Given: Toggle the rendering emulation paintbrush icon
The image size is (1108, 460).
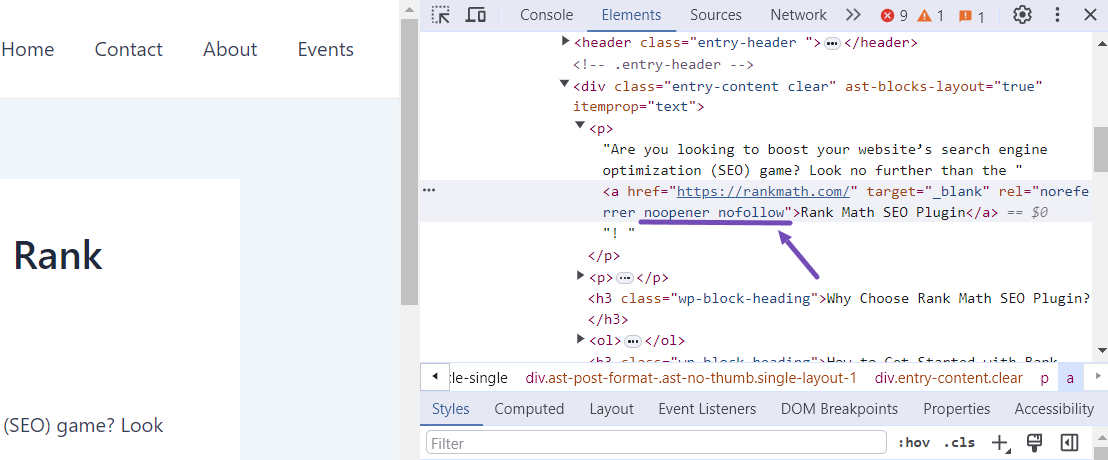Looking at the screenshot, I should [x=1035, y=443].
